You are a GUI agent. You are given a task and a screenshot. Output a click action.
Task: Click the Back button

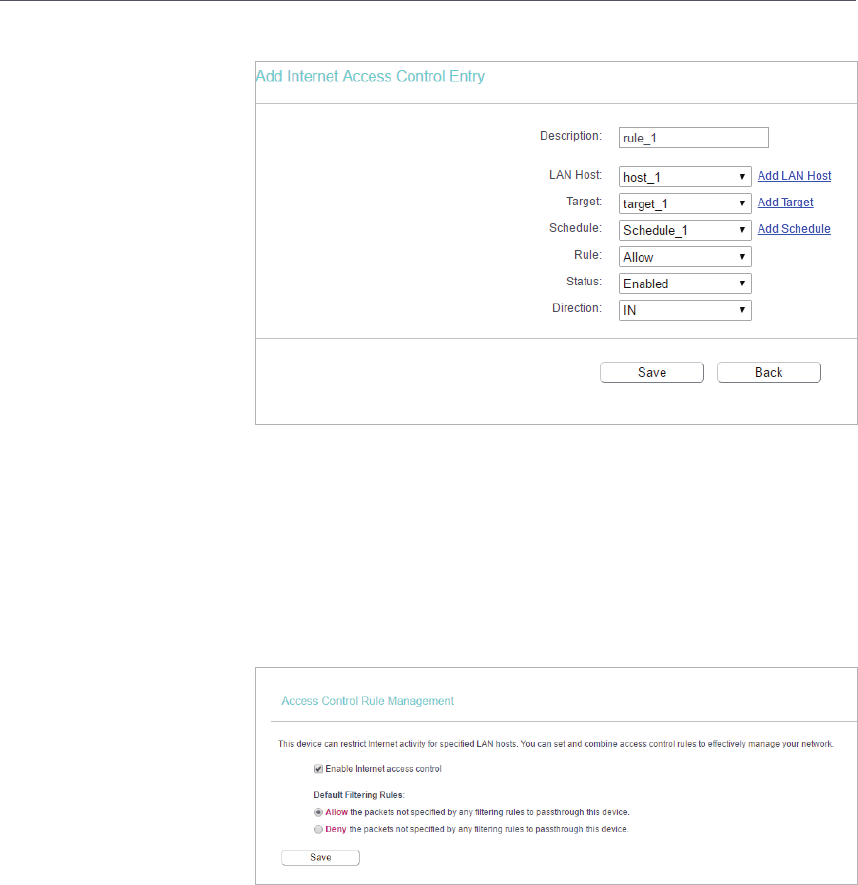[768, 373]
